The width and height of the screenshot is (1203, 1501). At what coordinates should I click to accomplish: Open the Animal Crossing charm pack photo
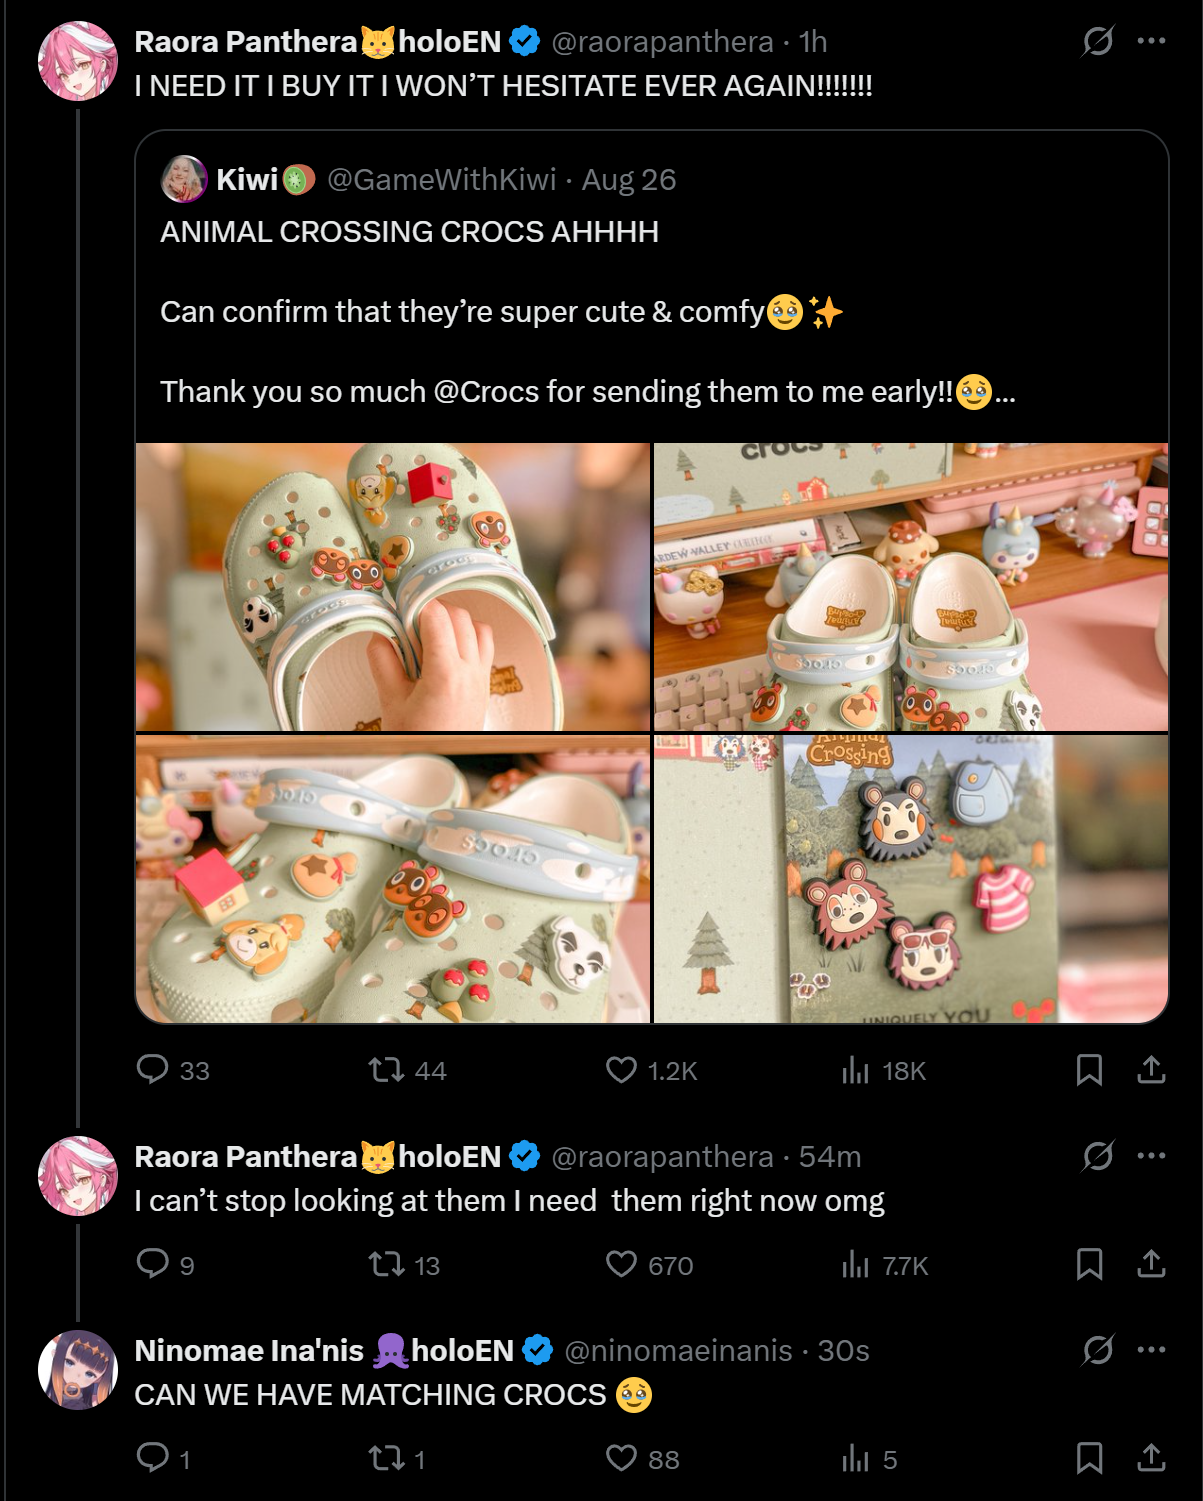910,879
